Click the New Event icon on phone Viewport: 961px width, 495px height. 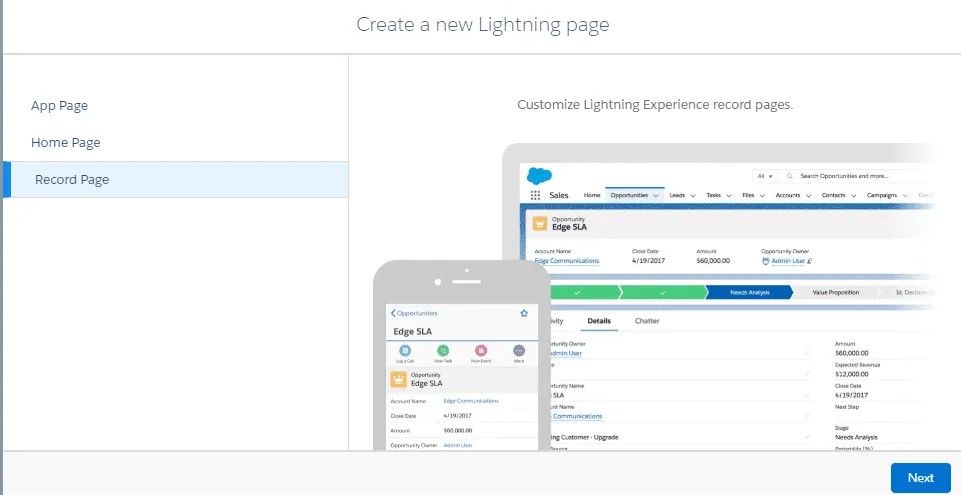pyautogui.click(x=481, y=351)
